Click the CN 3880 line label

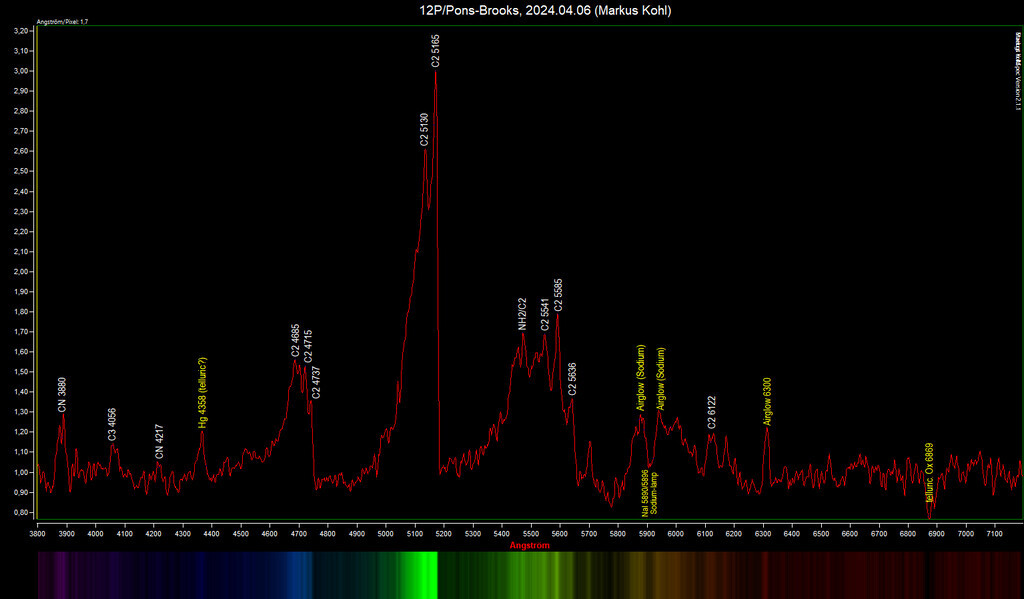[x=62, y=394]
